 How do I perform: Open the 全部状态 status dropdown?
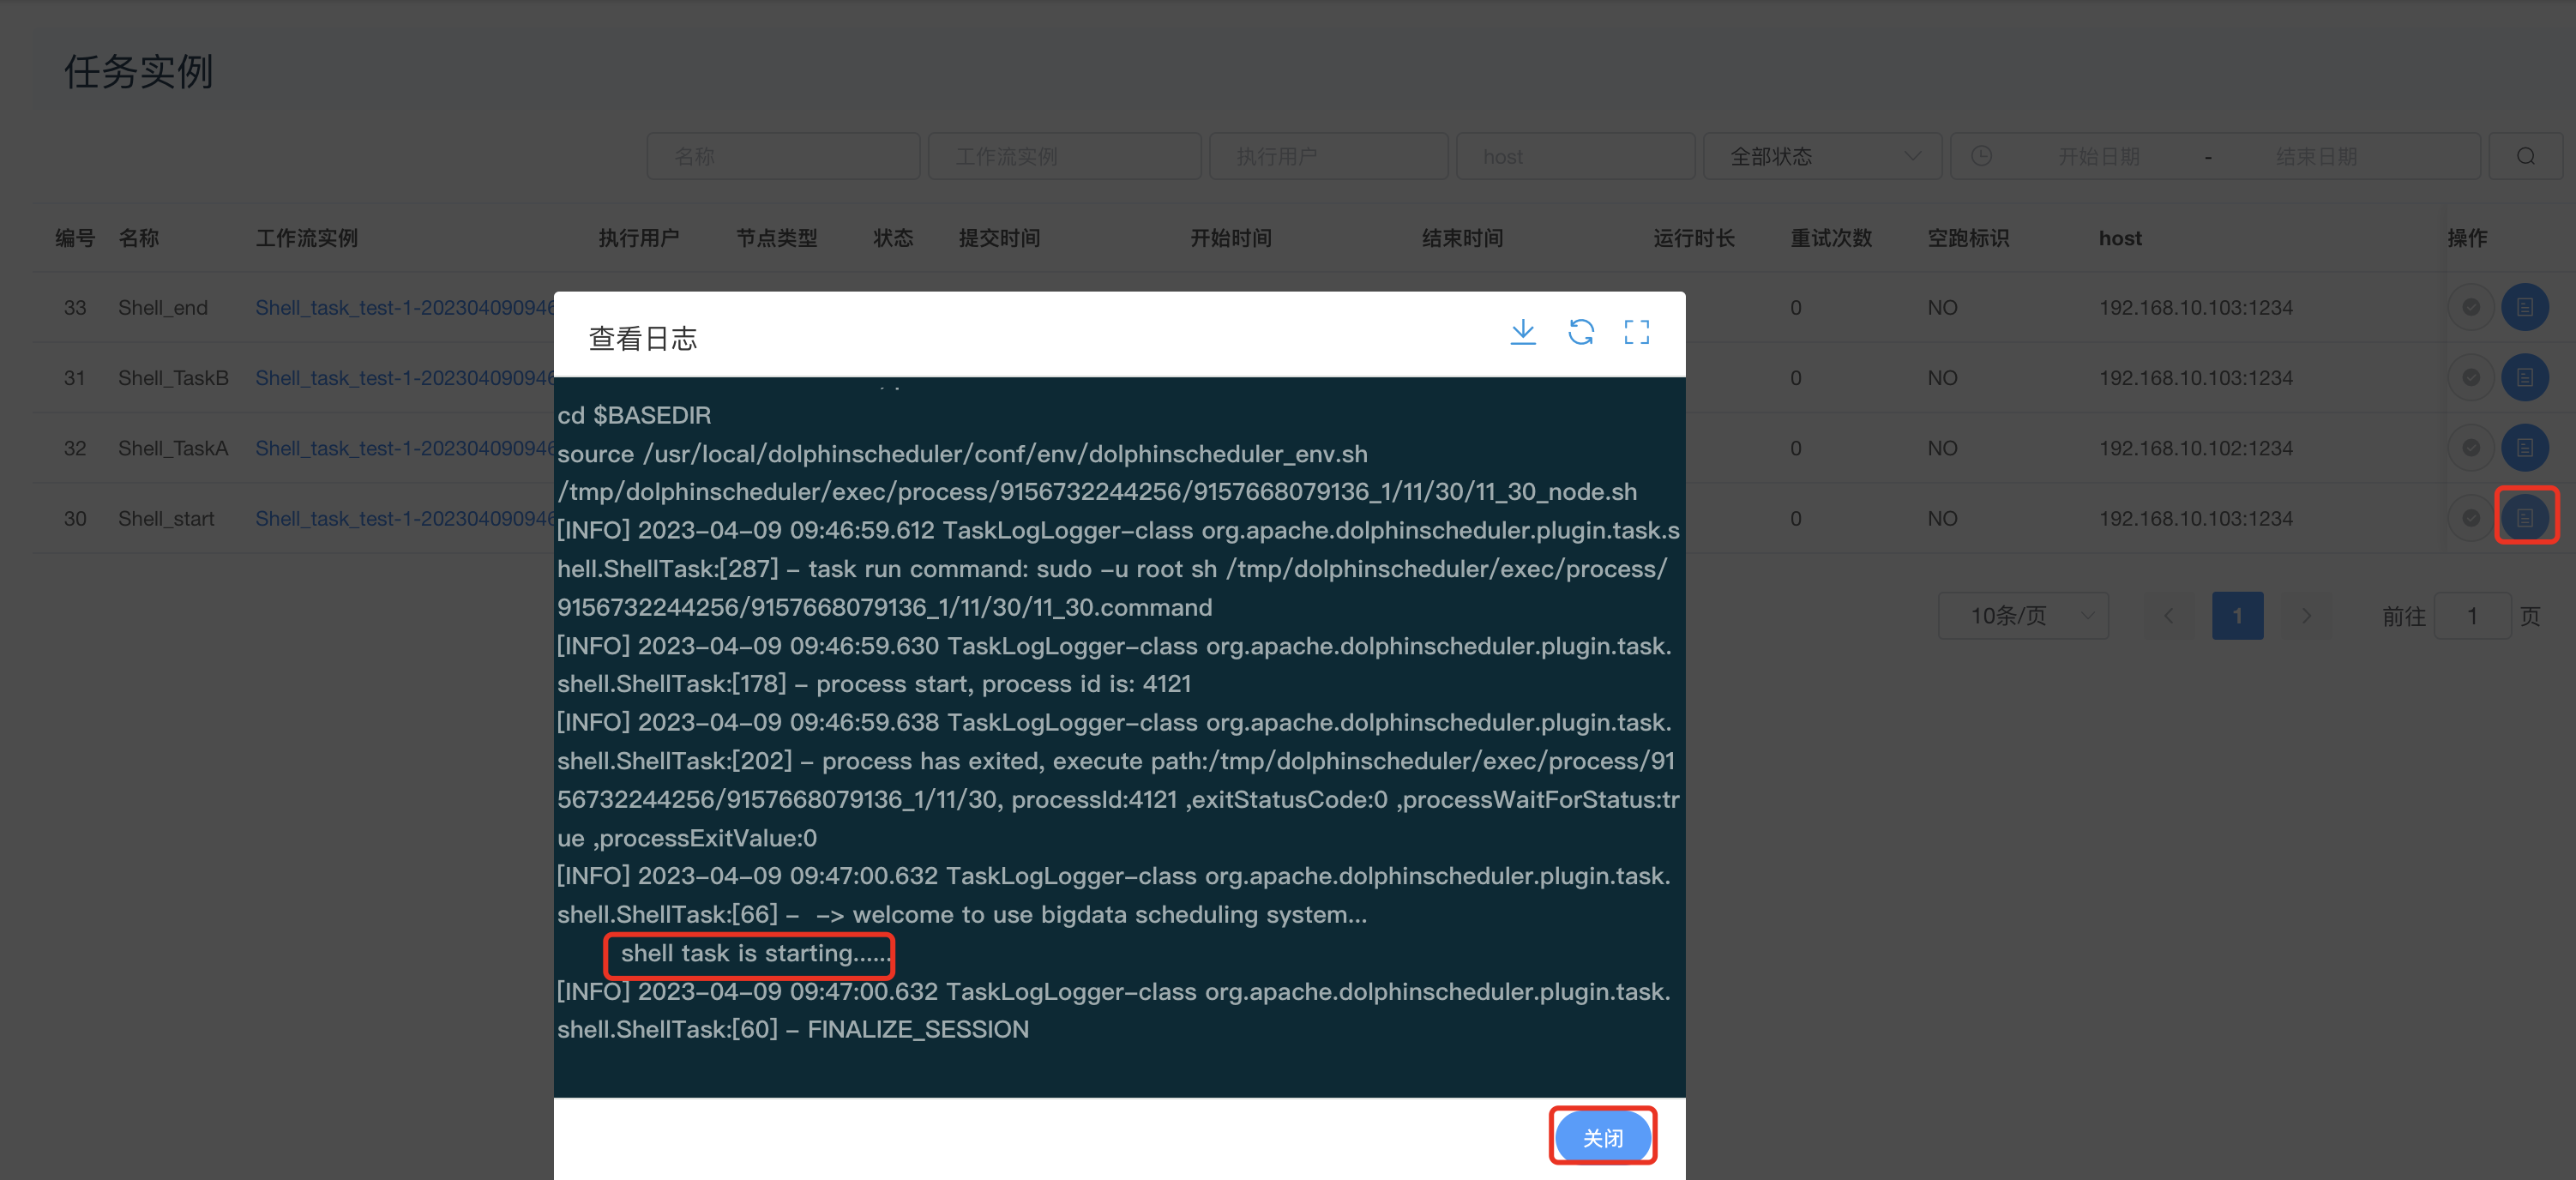(1821, 157)
